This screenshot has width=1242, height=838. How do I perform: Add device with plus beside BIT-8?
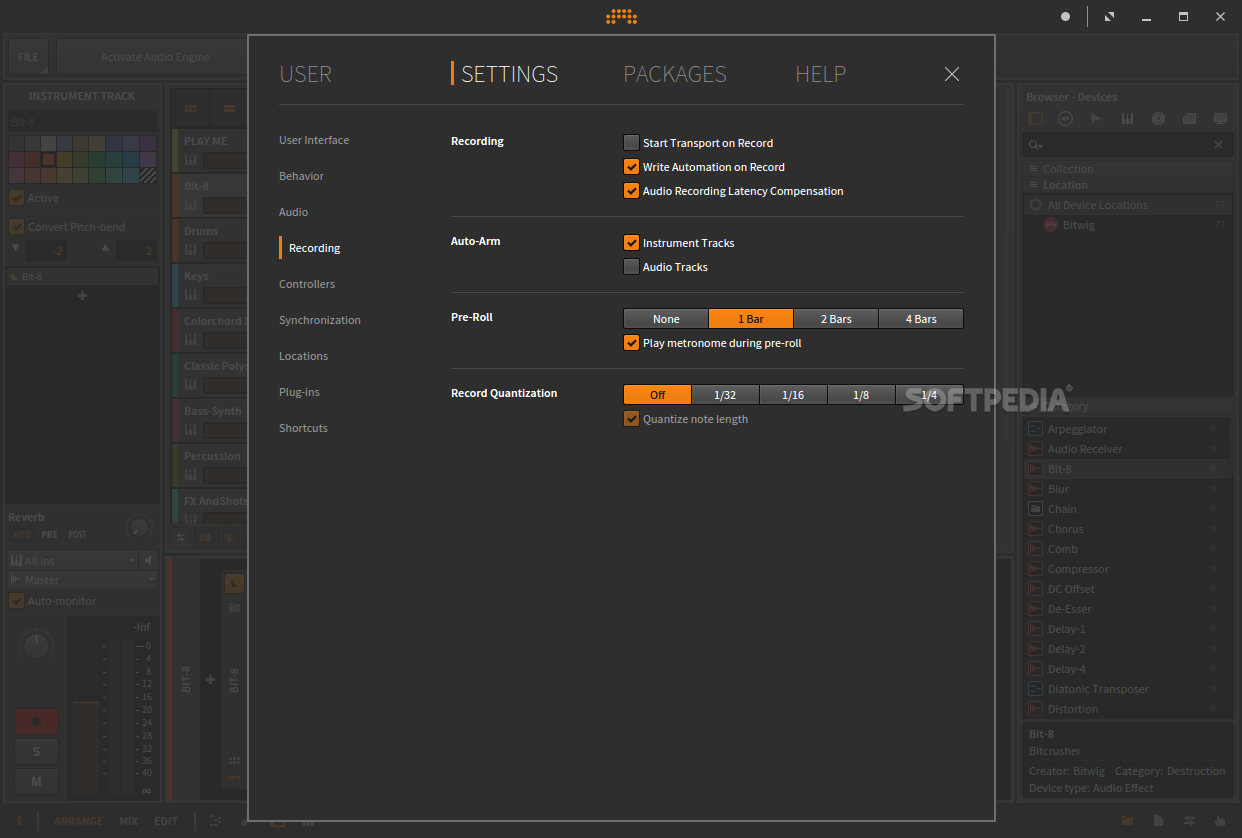pos(210,680)
